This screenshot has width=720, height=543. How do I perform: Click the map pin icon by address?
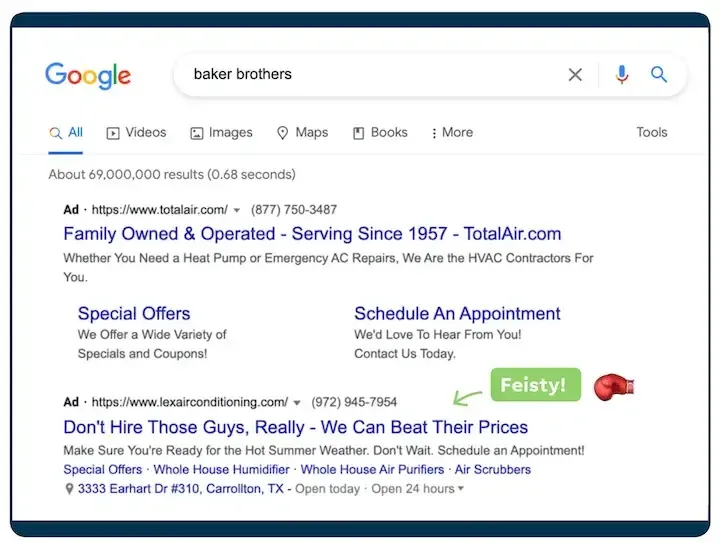click(x=69, y=489)
